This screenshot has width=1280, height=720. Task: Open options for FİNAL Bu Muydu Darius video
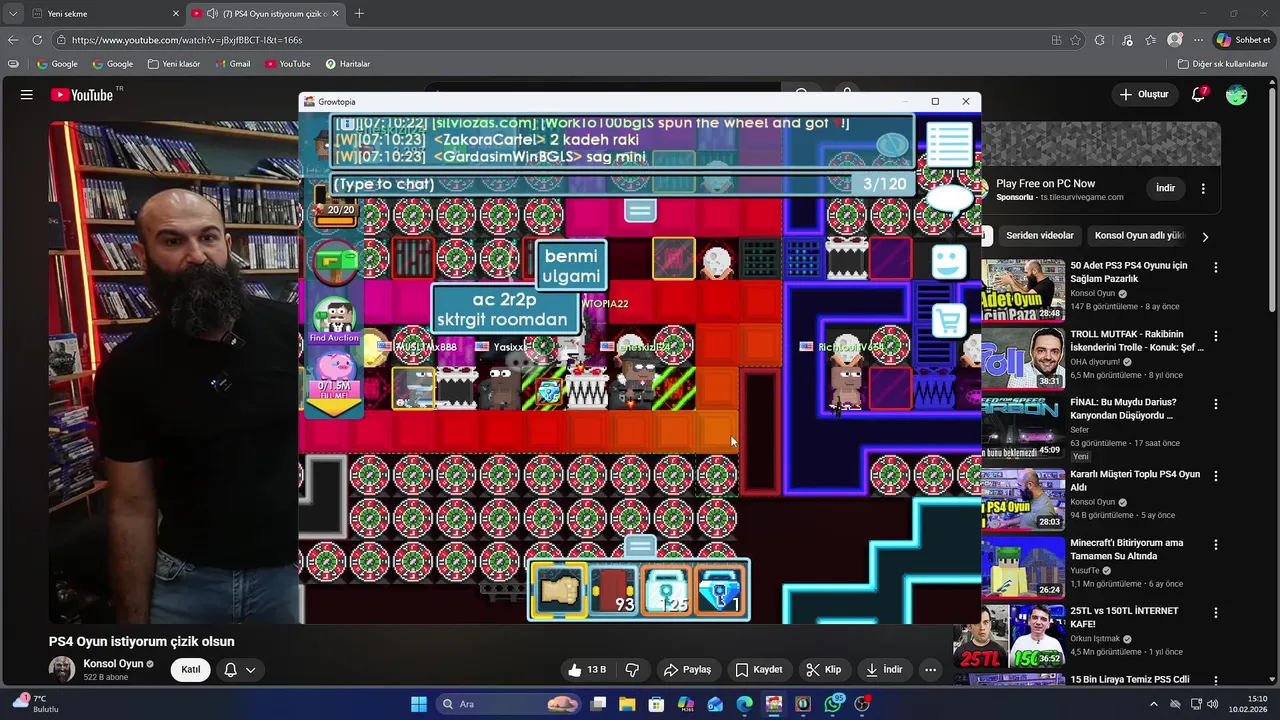(x=1215, y=404)
